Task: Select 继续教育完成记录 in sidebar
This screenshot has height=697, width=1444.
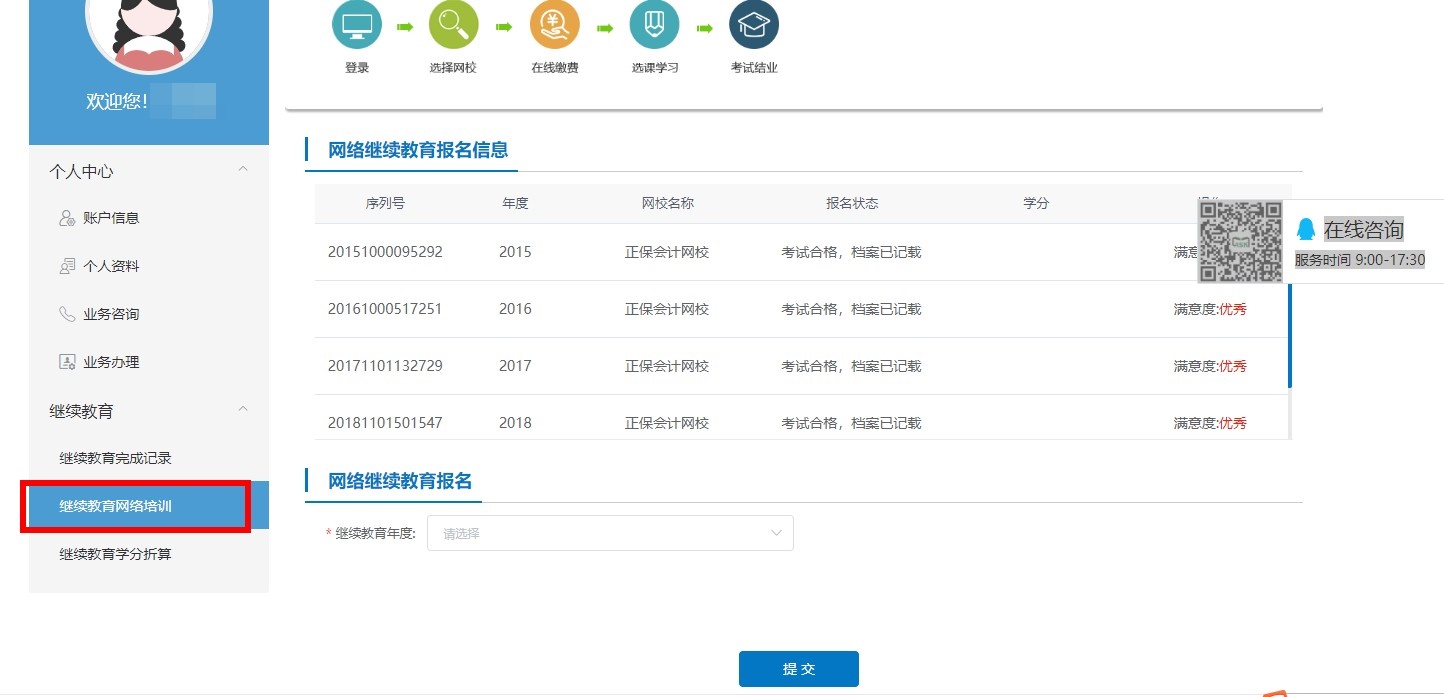Action: click(x=115, y=458)
